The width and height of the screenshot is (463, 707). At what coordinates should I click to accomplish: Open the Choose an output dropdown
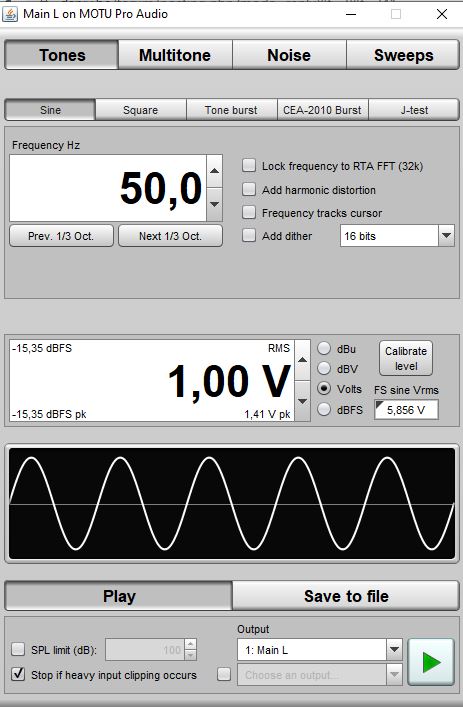click(x=319, y=675)
